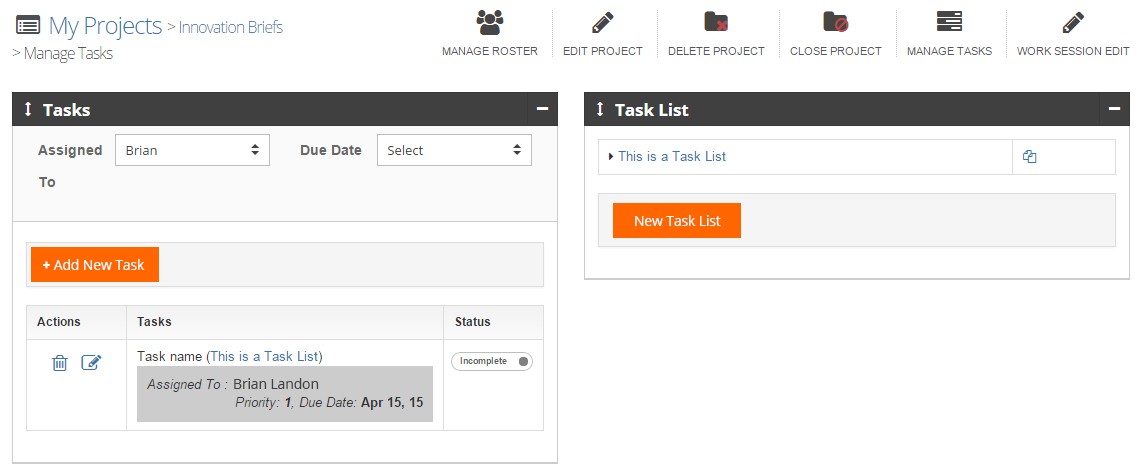Click the WORK SESSION EDIT label
This screenshot has height=473, width=1144.
point(1072,51)
